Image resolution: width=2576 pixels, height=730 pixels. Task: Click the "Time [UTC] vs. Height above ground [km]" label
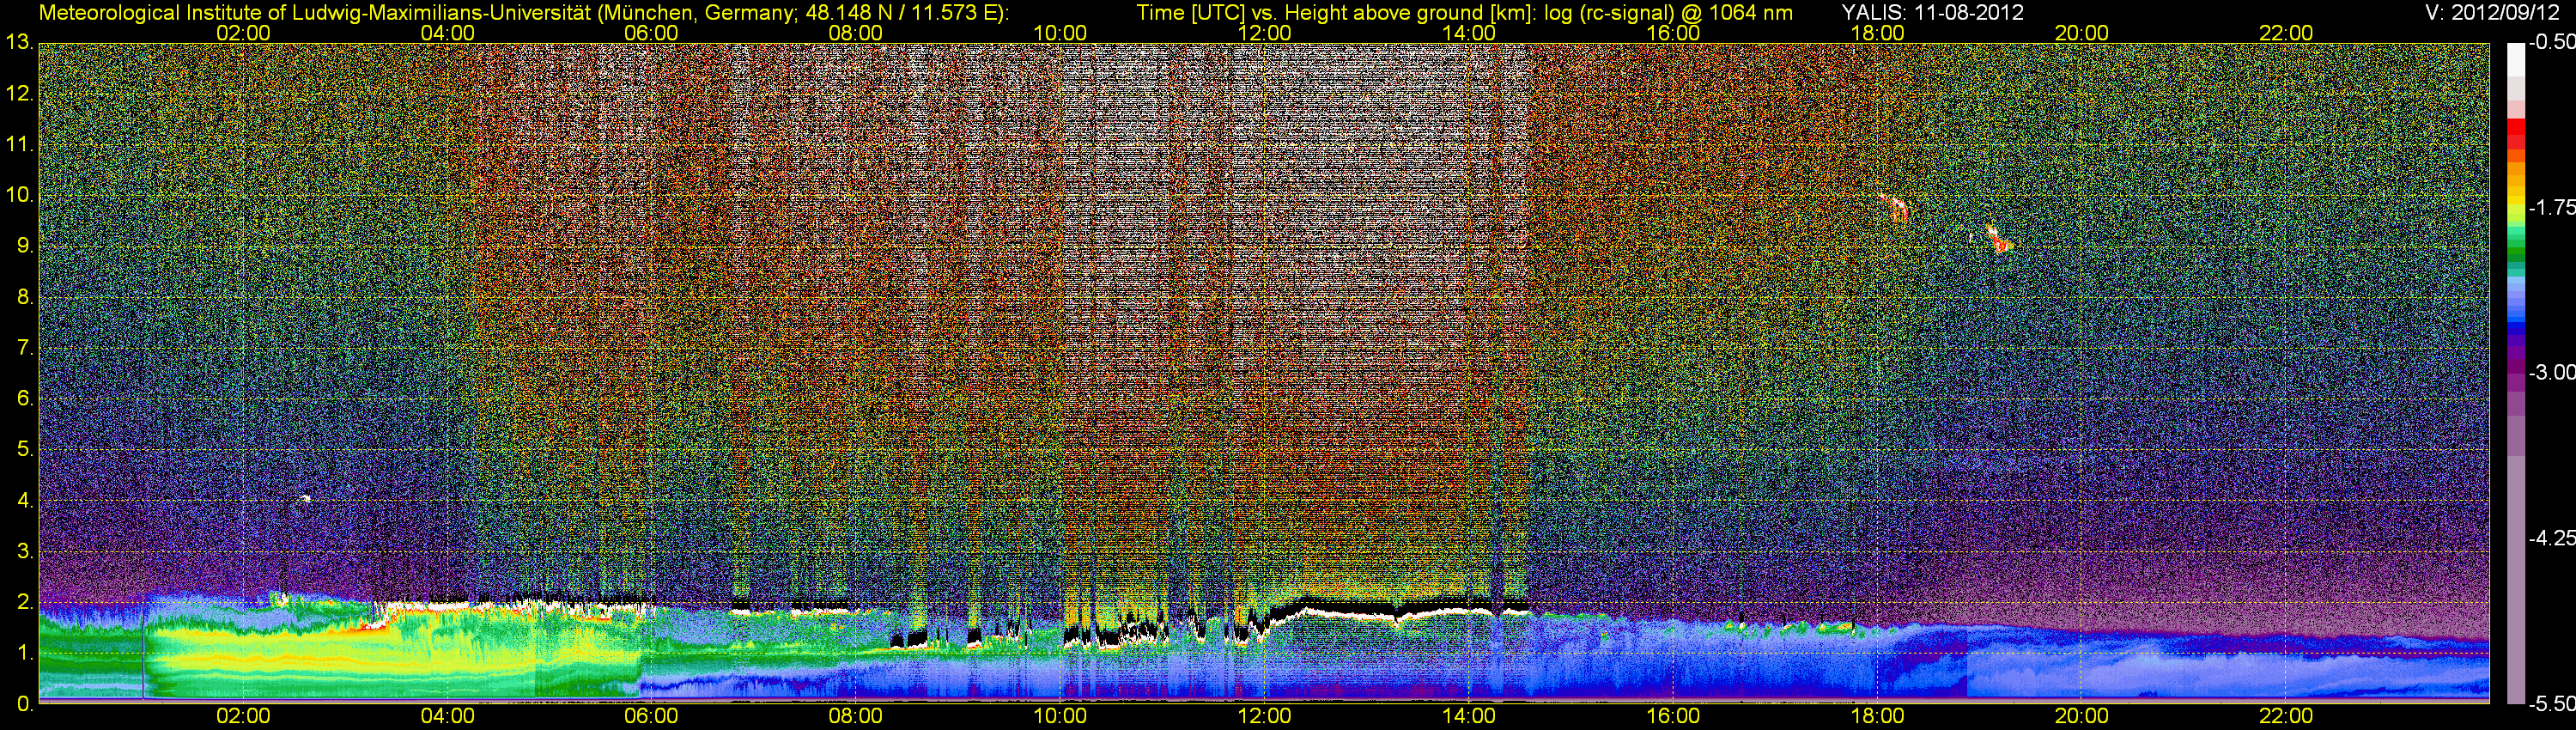coord(1337,13)
